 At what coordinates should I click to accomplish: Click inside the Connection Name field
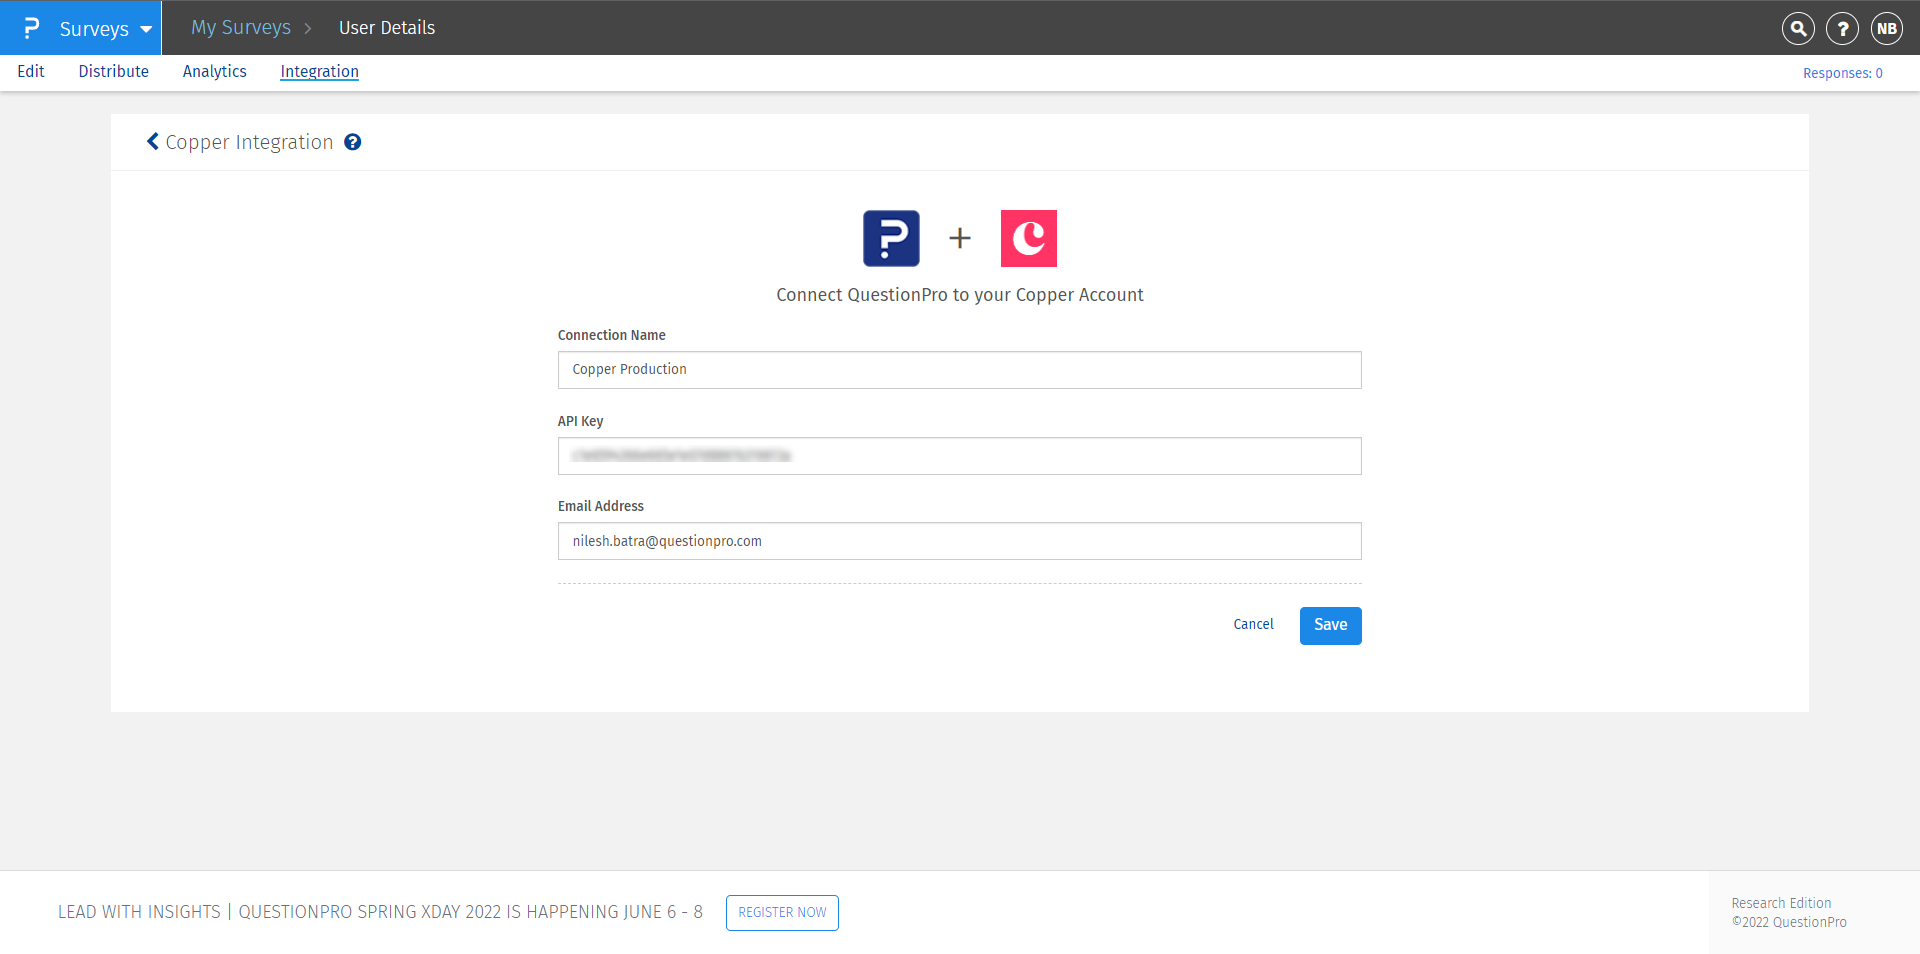click(x=959, y=370)
